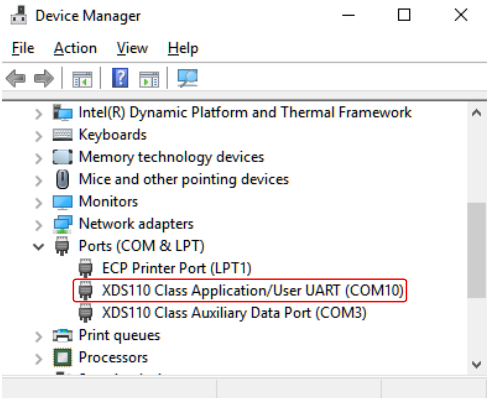
Task: Expand the Network adapters node
Action: (39, 225)
